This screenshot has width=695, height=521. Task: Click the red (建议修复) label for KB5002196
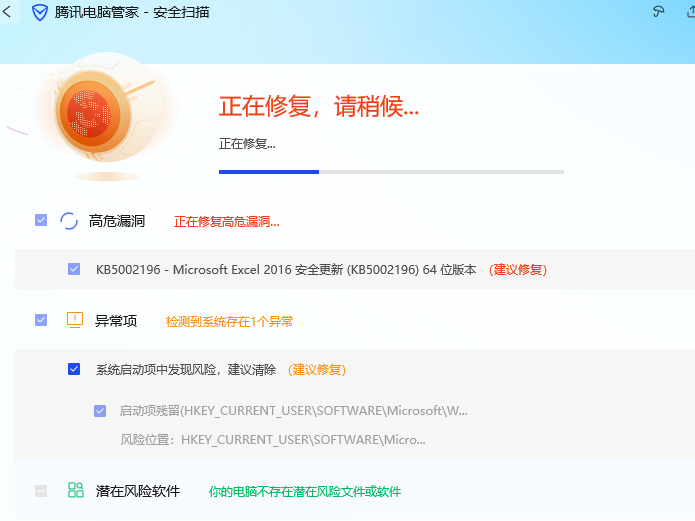click(x=518, y=270)
